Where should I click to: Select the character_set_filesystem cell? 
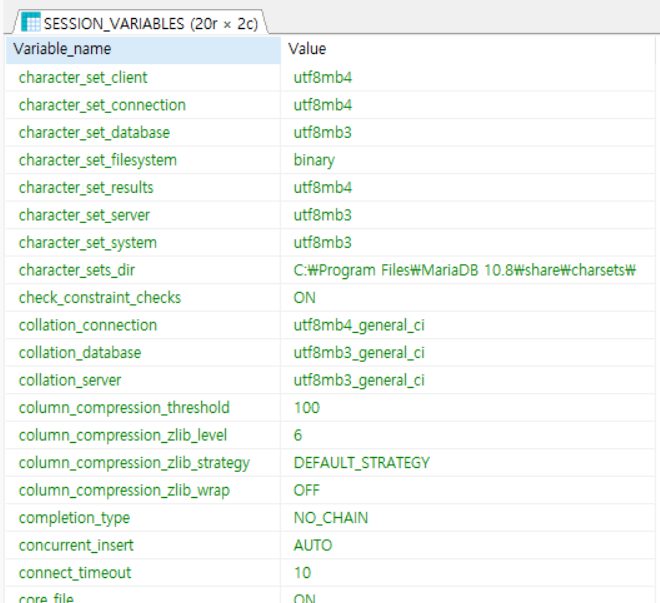click(143, 160)
